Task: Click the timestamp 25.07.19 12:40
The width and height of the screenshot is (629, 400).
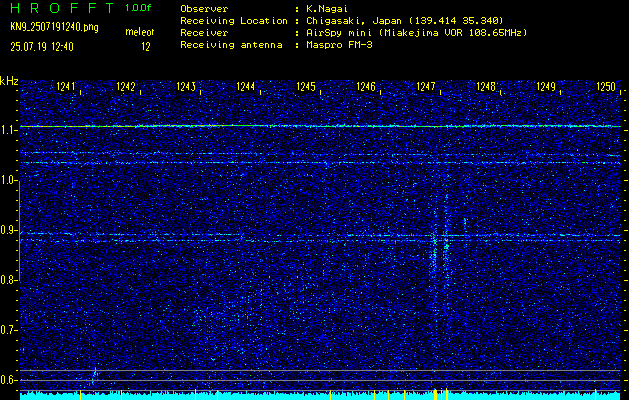Action: (x=42, y=47)
